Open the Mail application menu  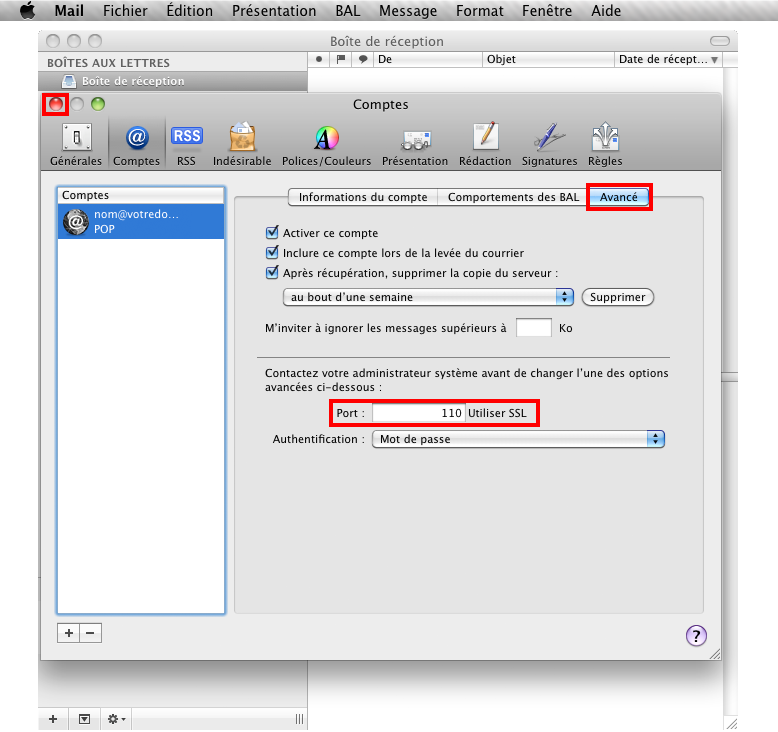tap(69, 10)
